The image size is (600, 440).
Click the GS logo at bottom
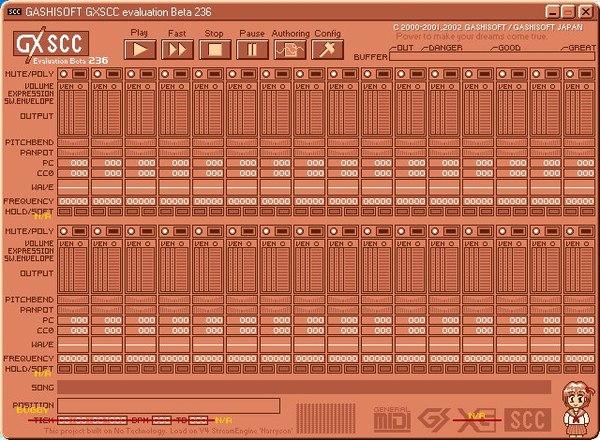[435, 418]
